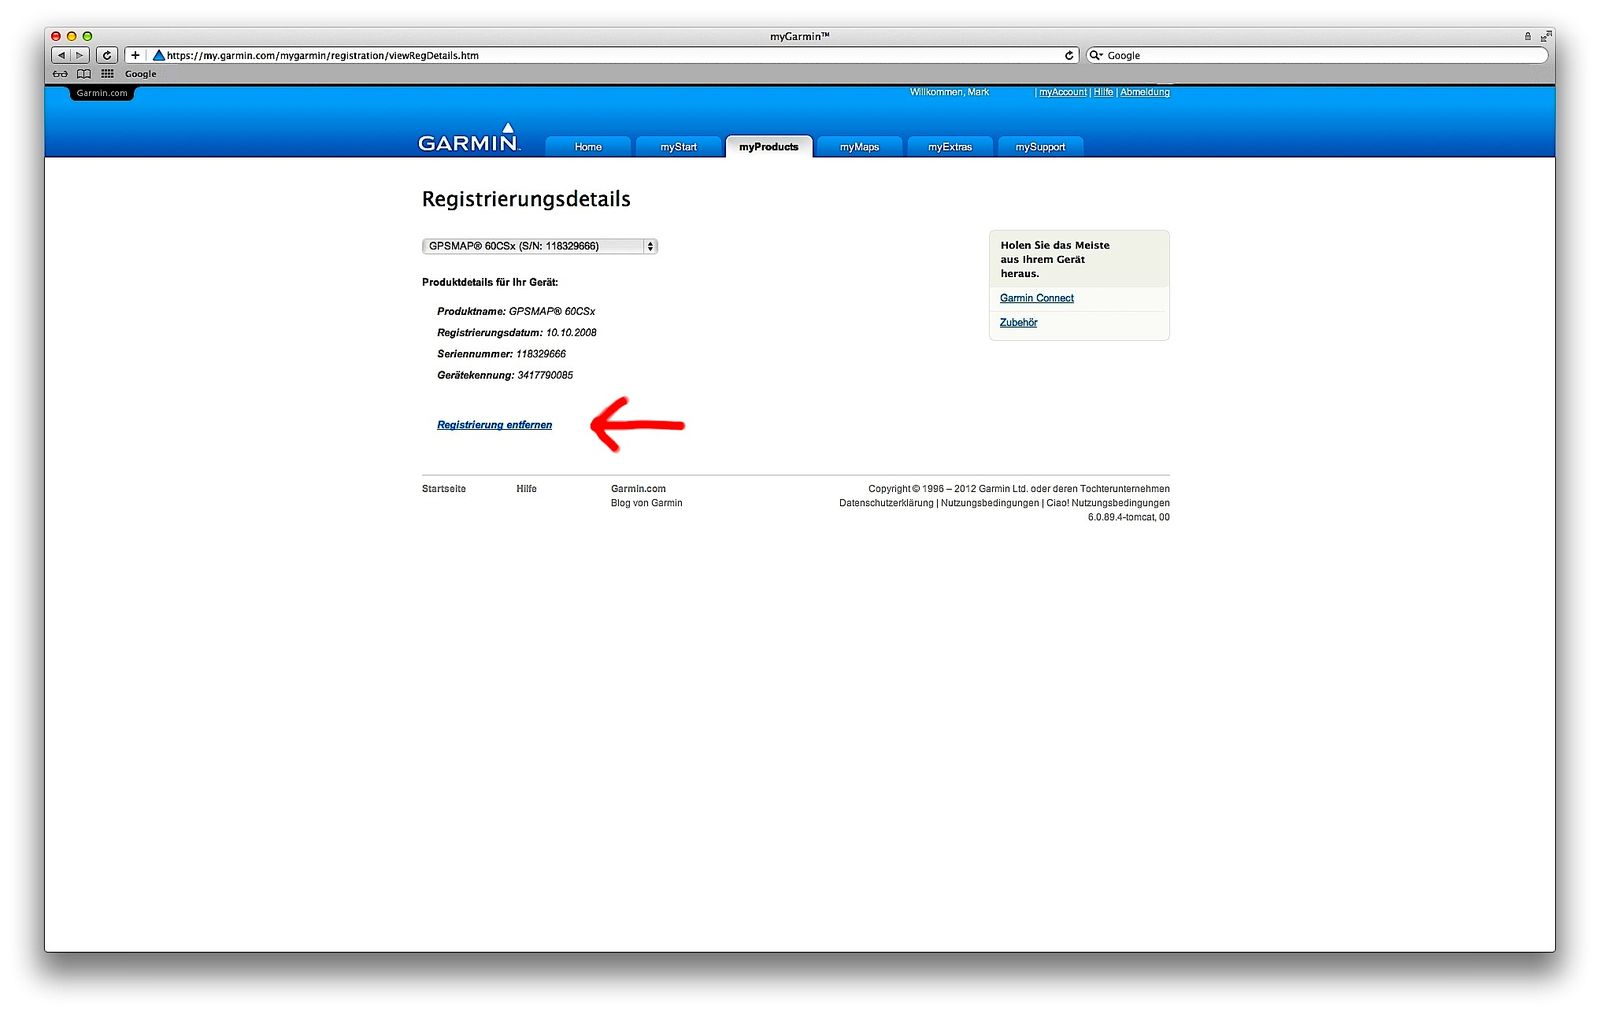Enter full screen using the top-right arrows icon

tap(1545, 36)
